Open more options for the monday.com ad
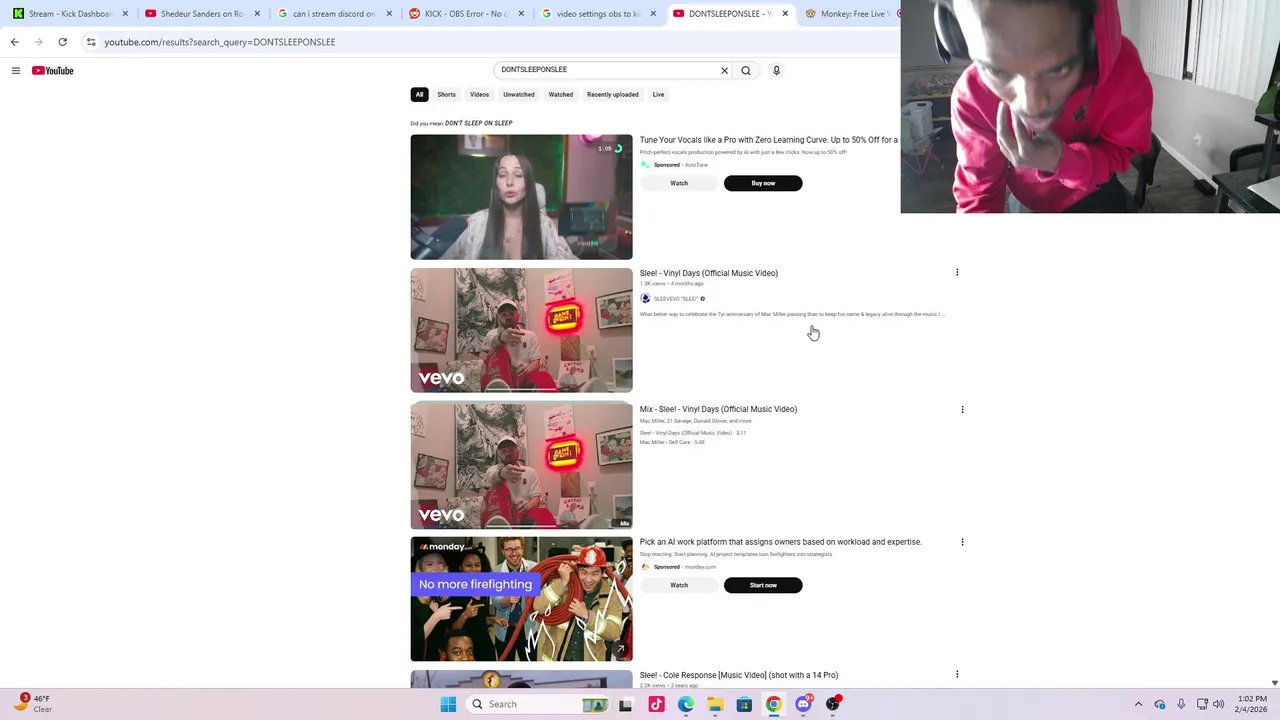The height and width of the screenshot is (720, 1280). pos(962,542)
